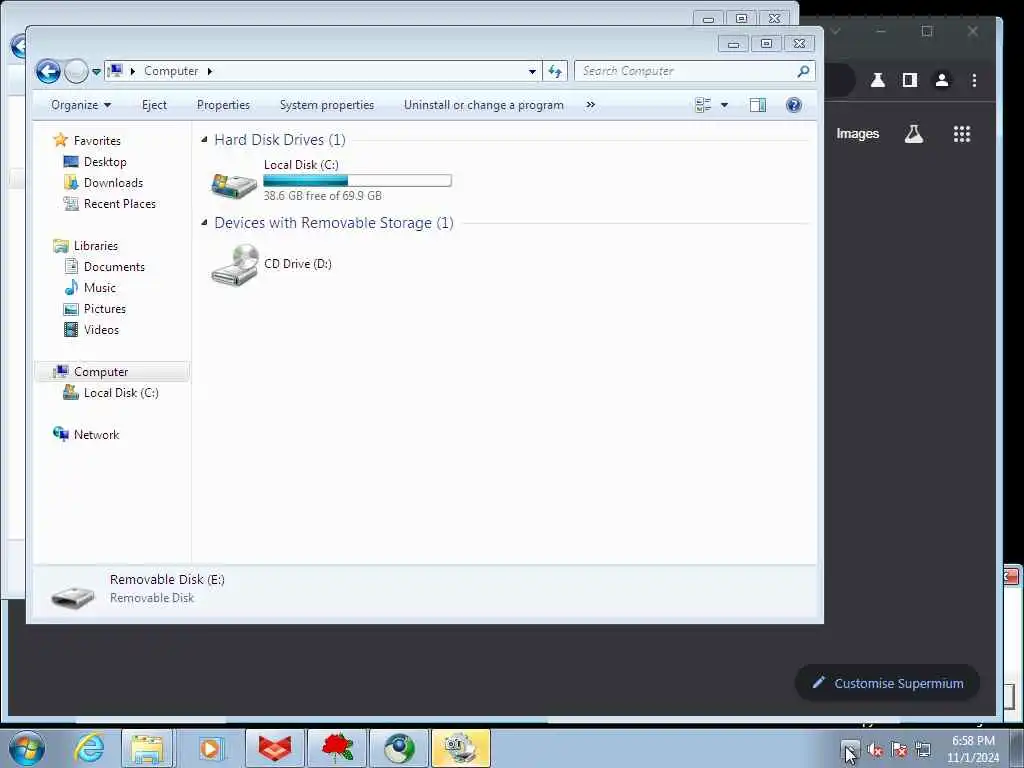Open the Videos library
The height and width of the screenshot is (768, 1024).
(101, 330)
